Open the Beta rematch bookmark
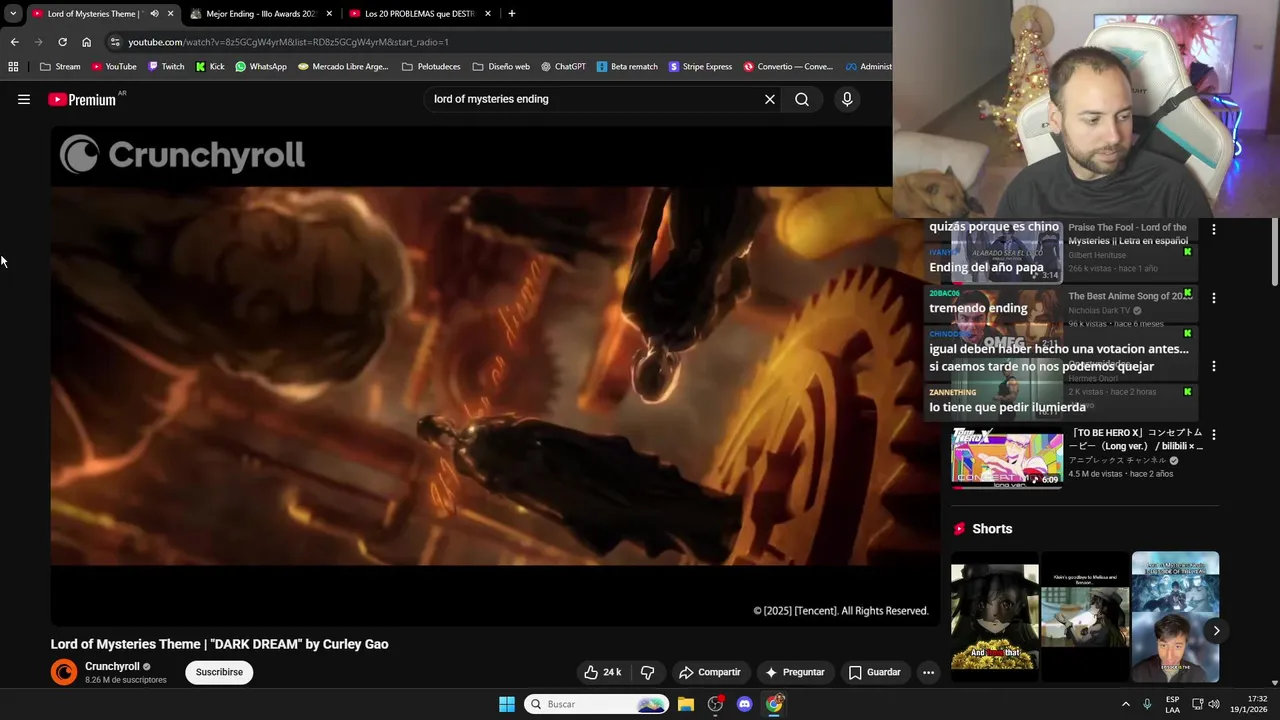The image size is (1280, 720). click(627, 67)
